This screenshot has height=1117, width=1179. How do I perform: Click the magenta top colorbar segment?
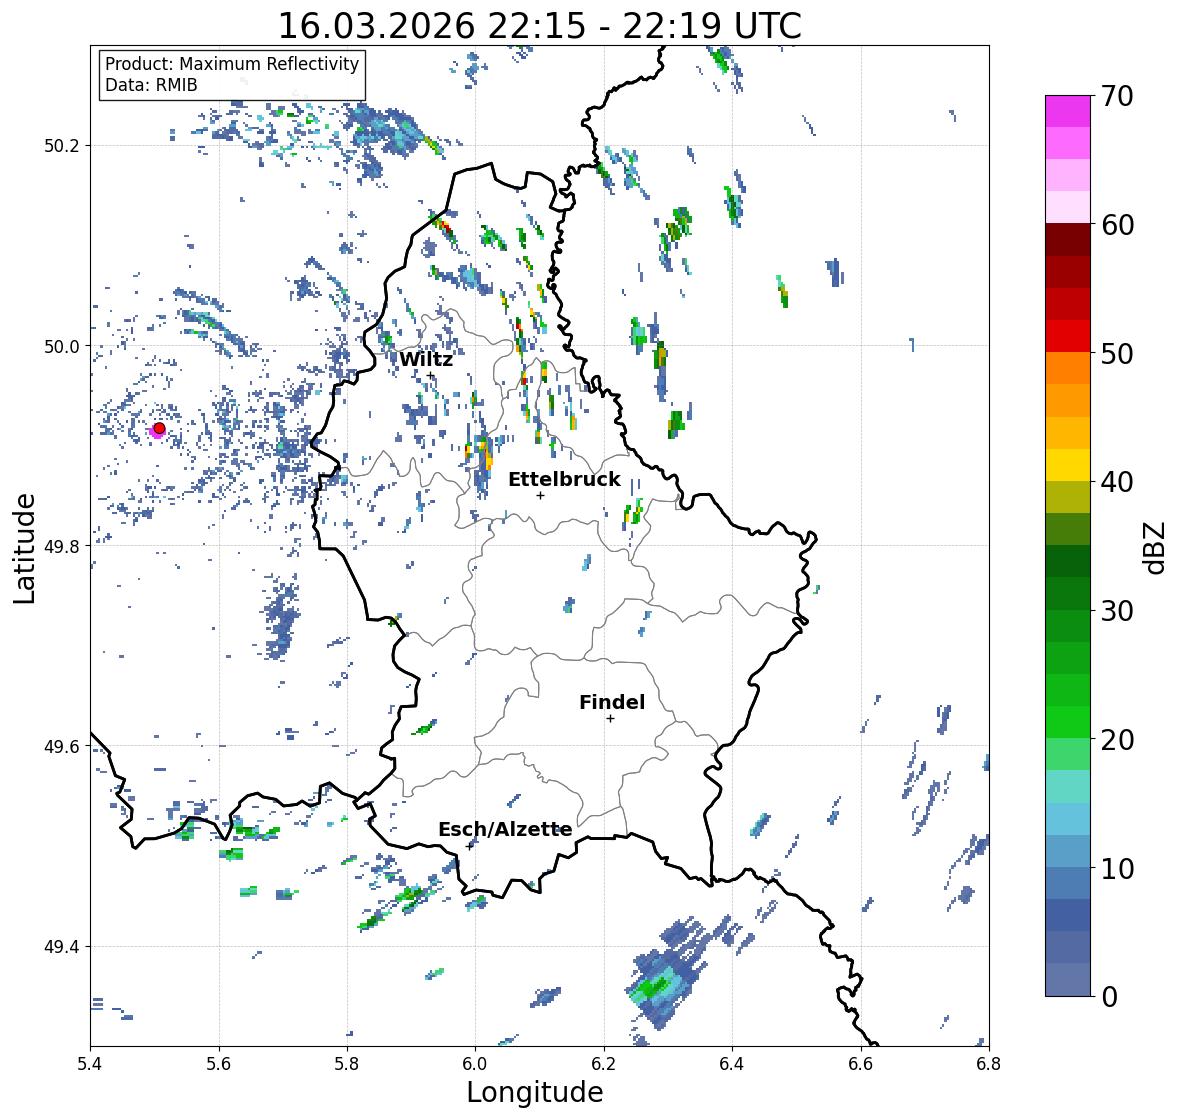click(x=1068, y=111)
